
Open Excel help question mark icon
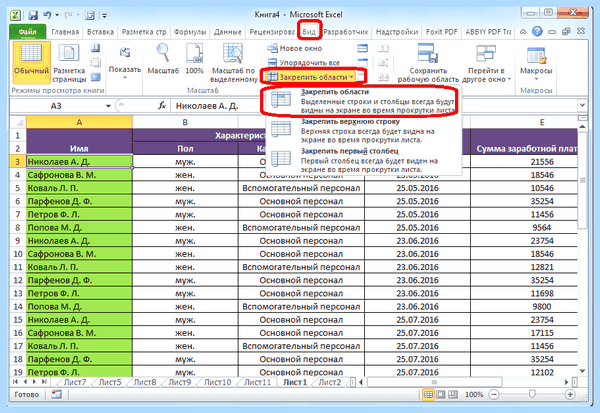537,31
